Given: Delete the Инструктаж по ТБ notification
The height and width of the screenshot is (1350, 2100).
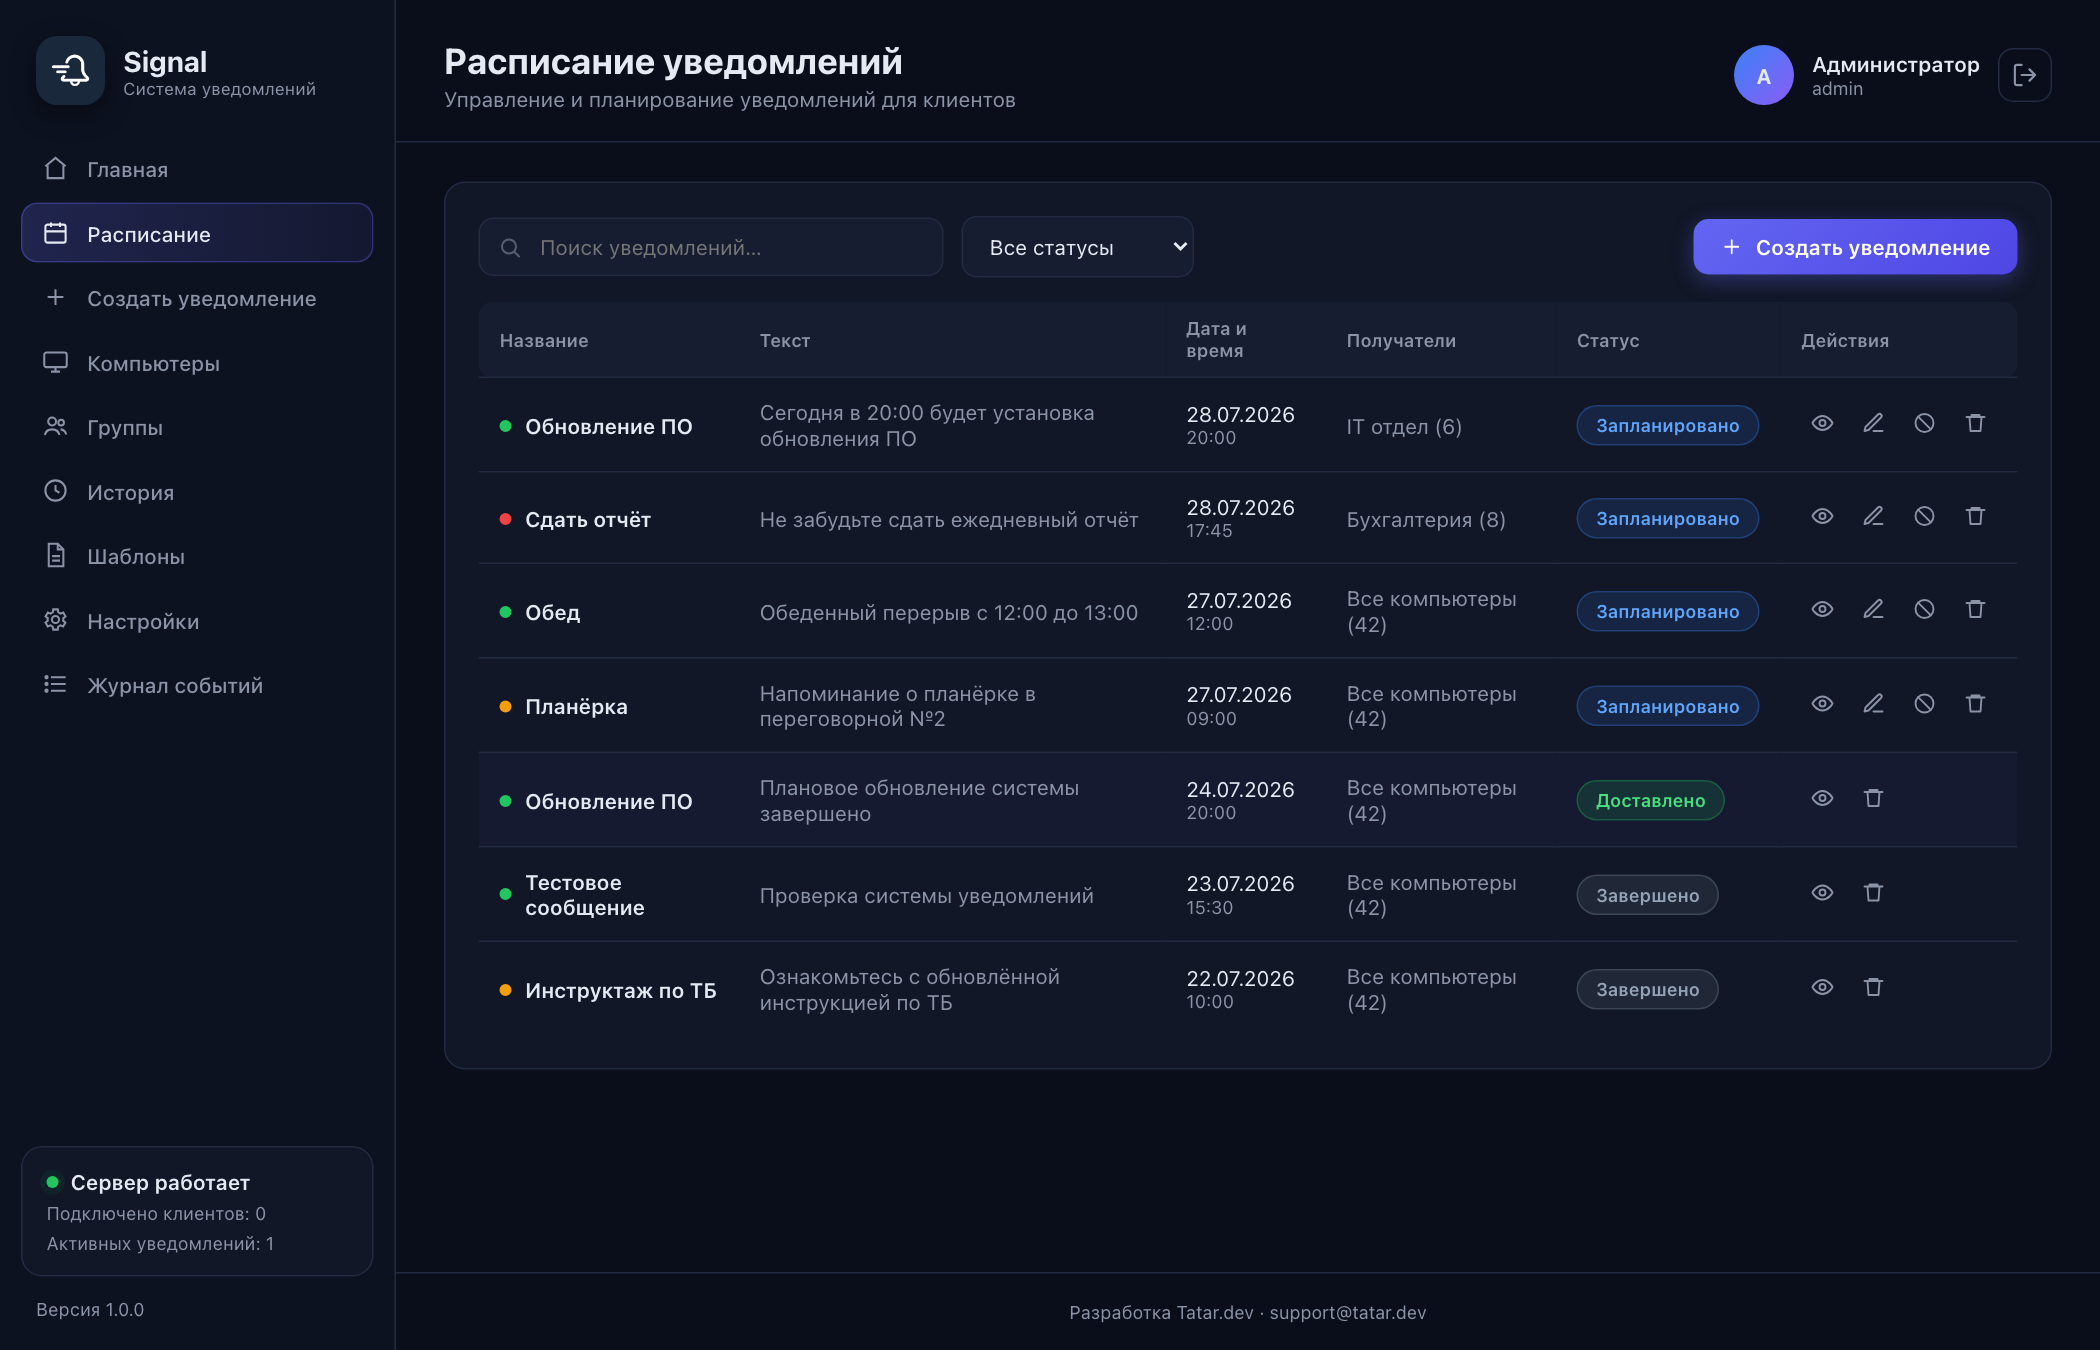Looking at the screenshot, I should point(1873,987).
